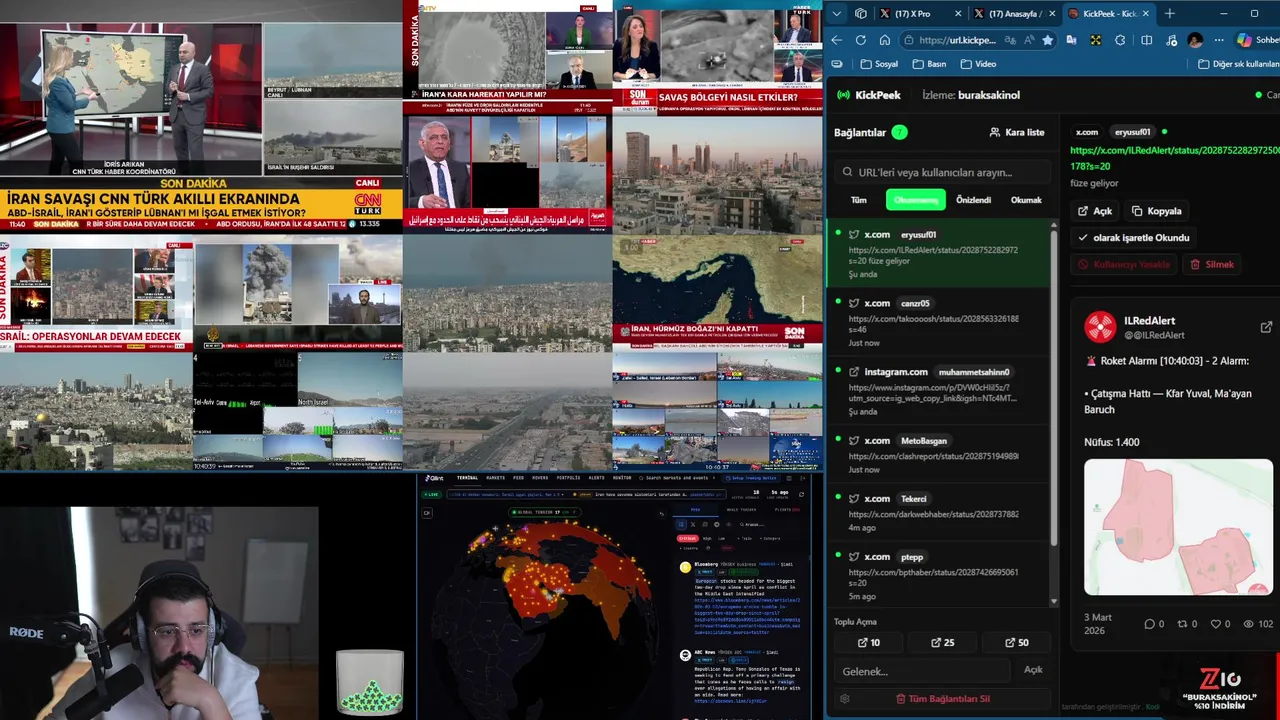Viewport: 1280px width, 720px height.
Task: Select the Önizlendi filter tab
Action: 973,200
